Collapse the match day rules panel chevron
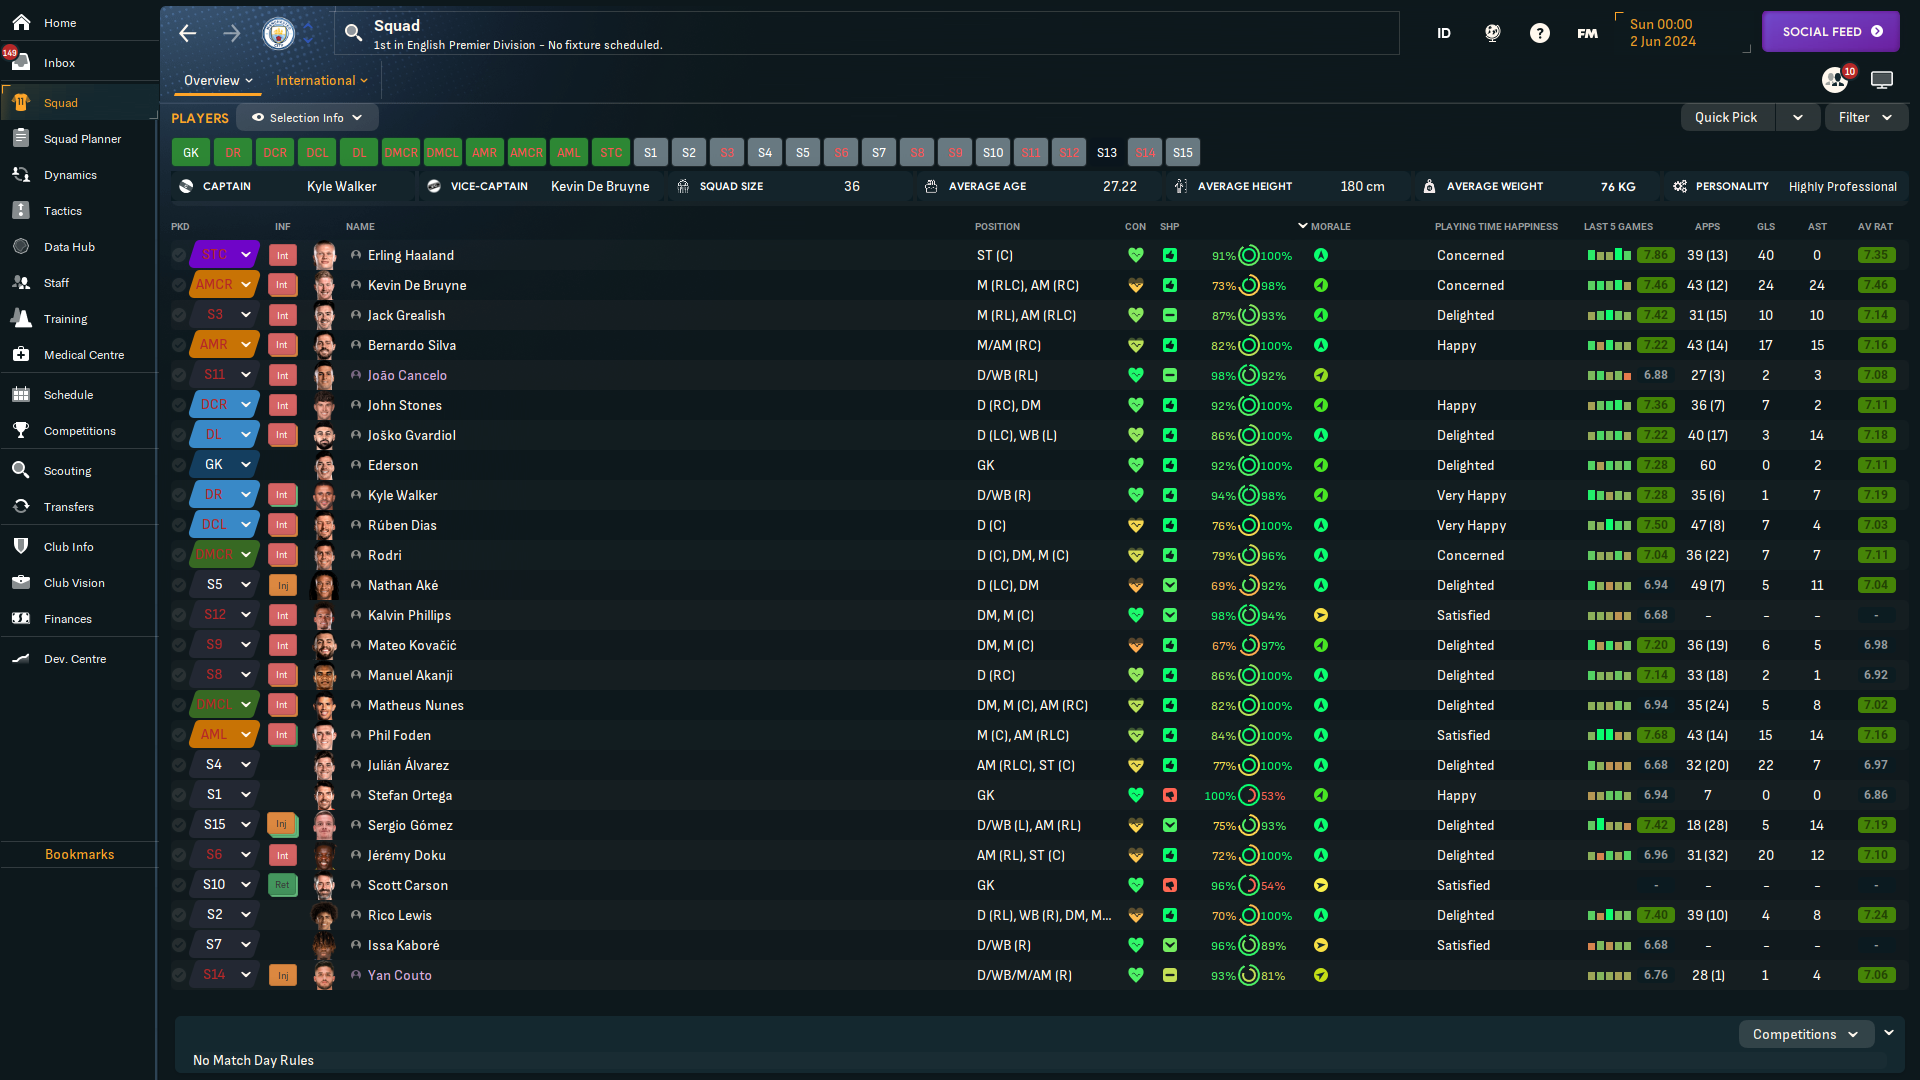The image size is (1920, 1080). click(x=1889, y=1033)
